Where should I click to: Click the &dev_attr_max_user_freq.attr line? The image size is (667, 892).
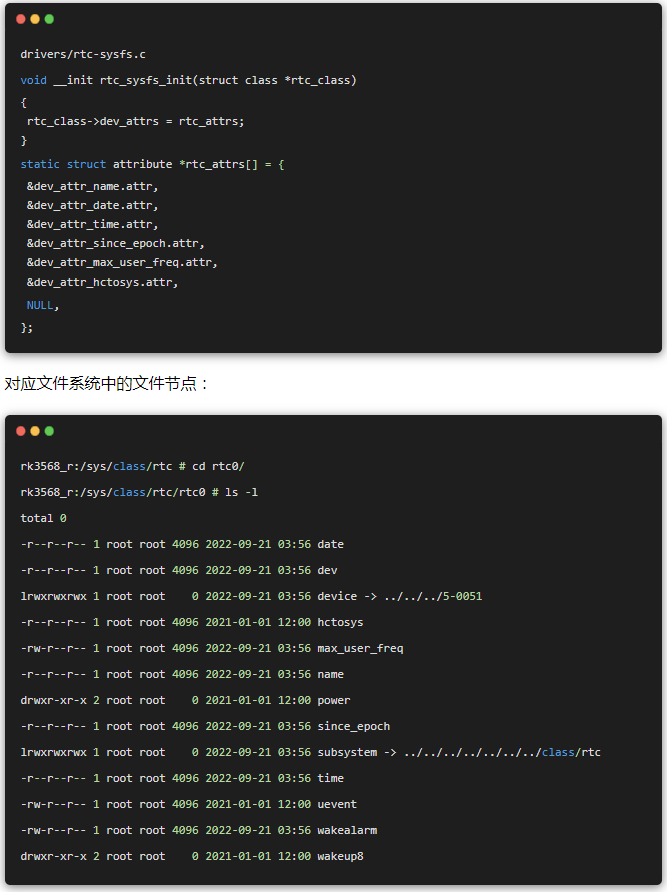coord(122,262)
